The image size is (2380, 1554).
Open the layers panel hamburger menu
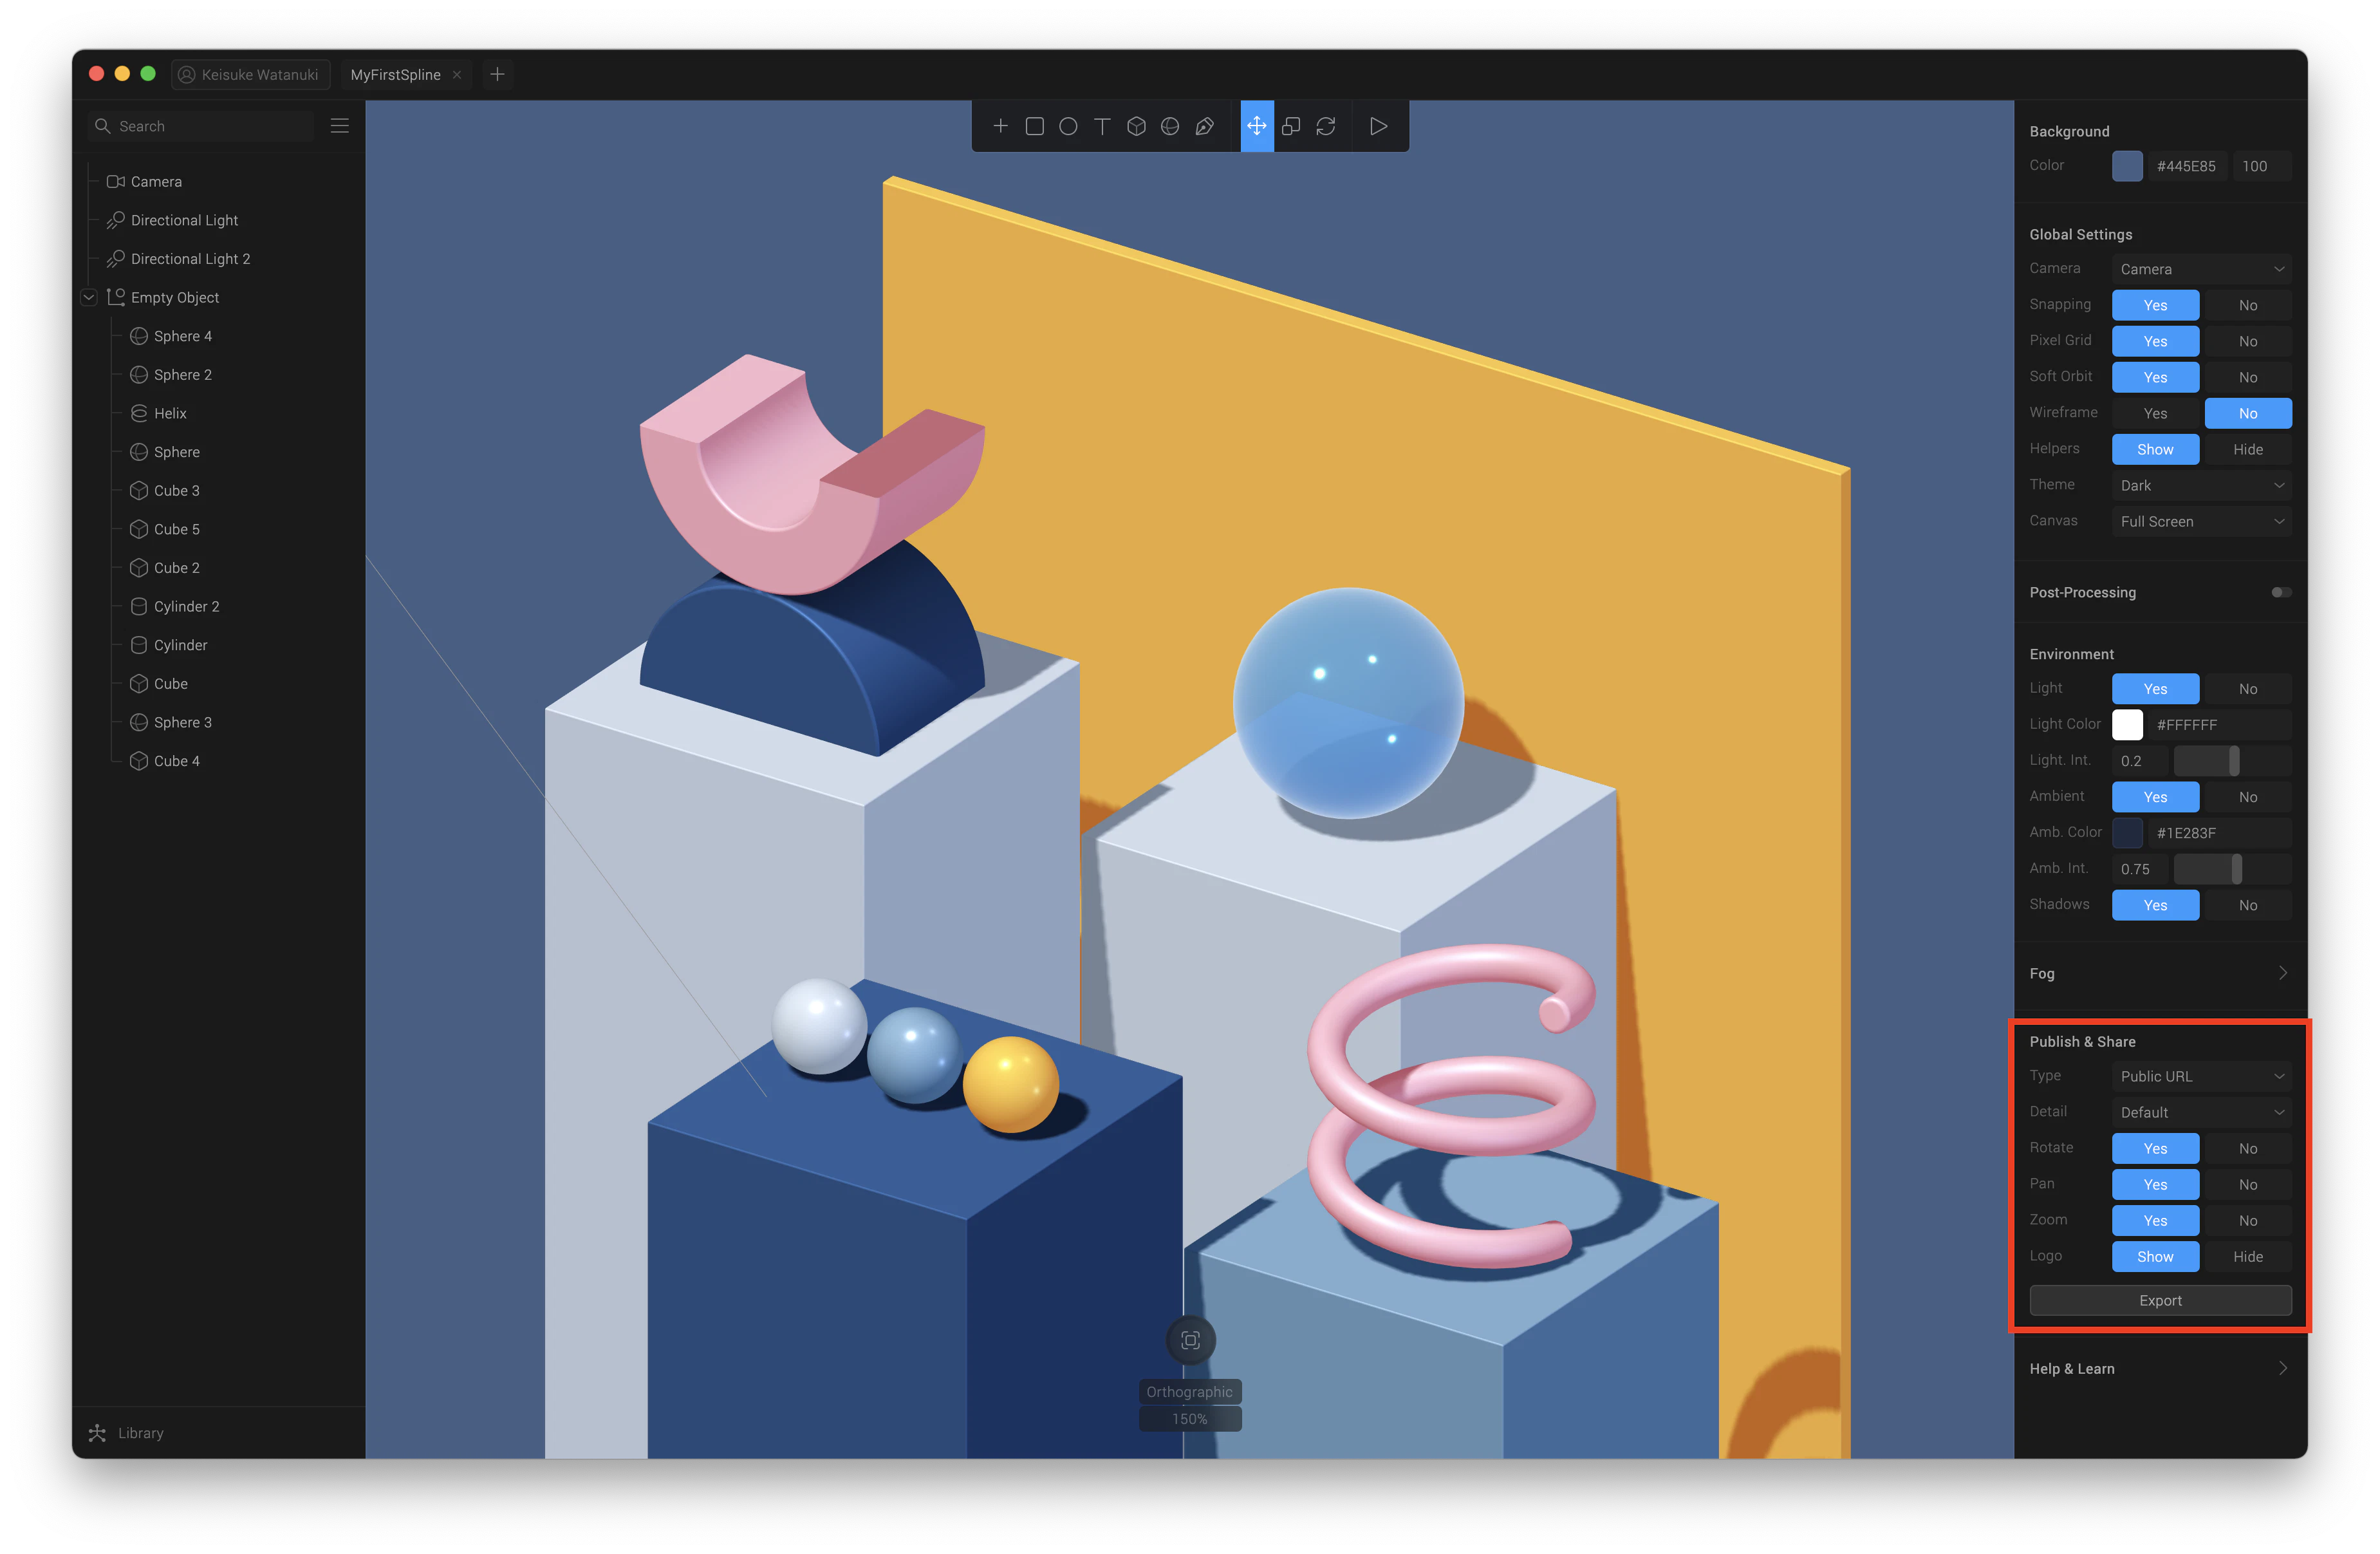[340, 126]
